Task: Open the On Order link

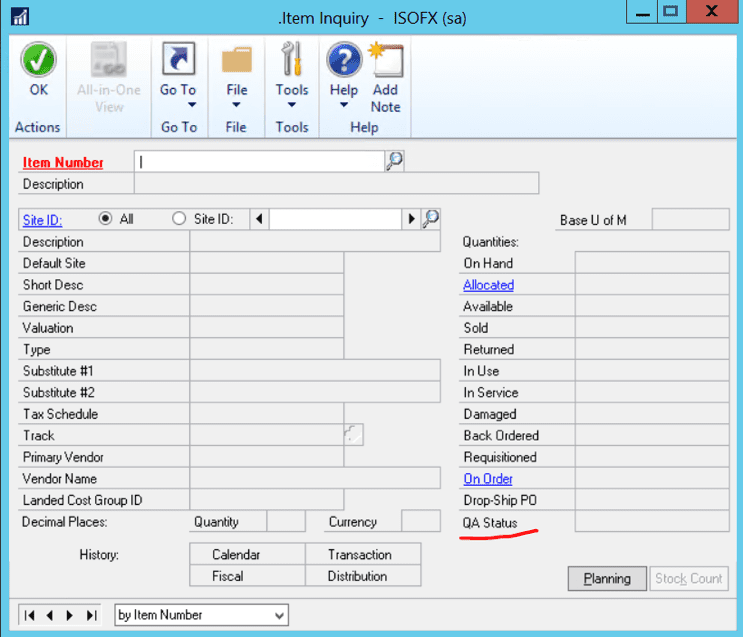Action: 487,479
